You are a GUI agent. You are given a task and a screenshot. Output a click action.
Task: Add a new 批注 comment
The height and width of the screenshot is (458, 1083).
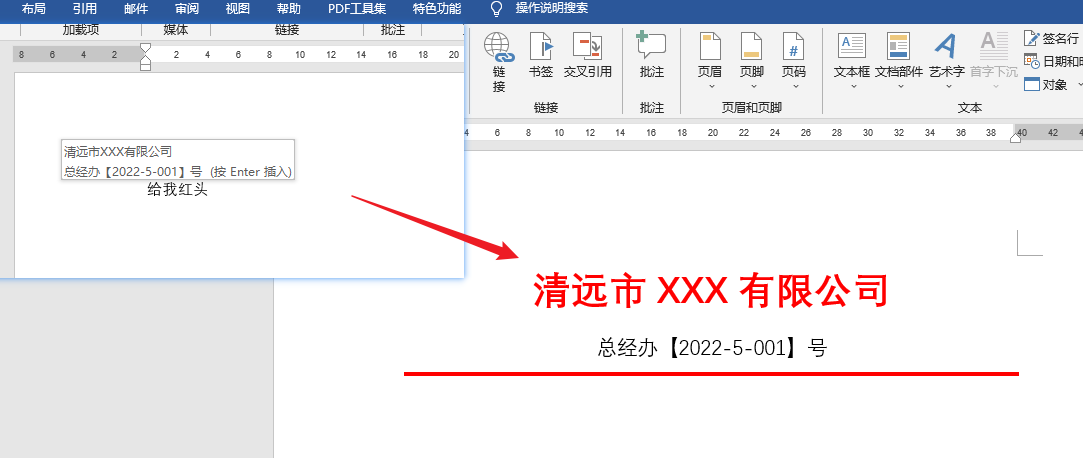(x=651, y=55)
